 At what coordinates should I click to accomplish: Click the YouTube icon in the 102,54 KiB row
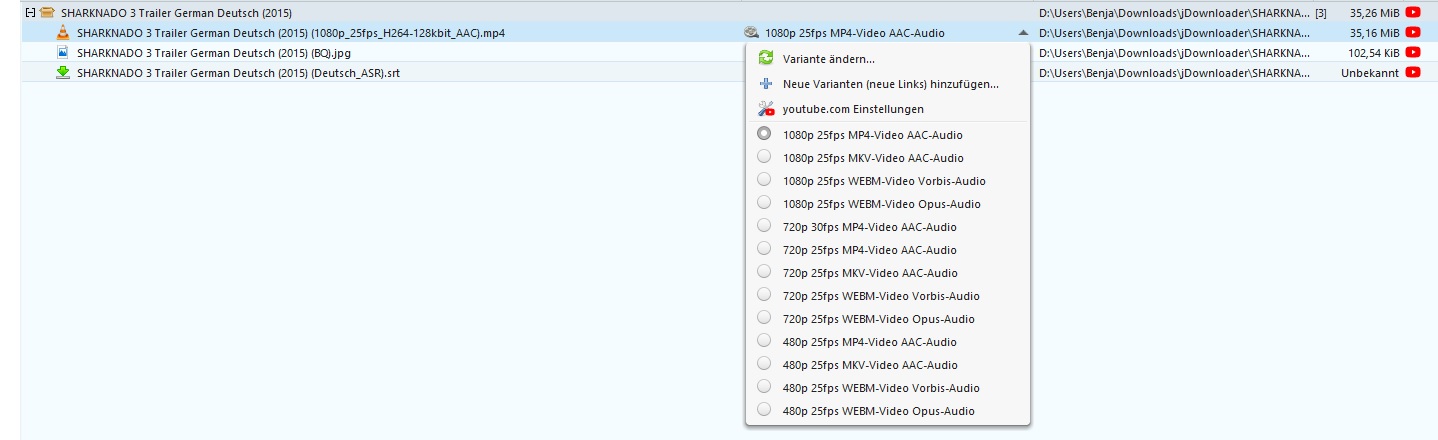coord(1413,52)
